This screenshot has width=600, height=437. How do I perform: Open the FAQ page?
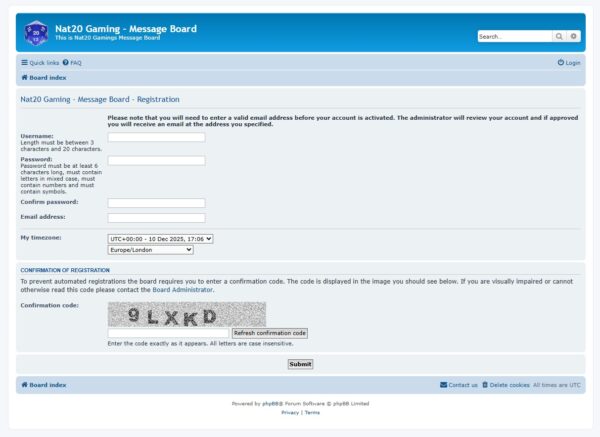(x=75, y=62)
